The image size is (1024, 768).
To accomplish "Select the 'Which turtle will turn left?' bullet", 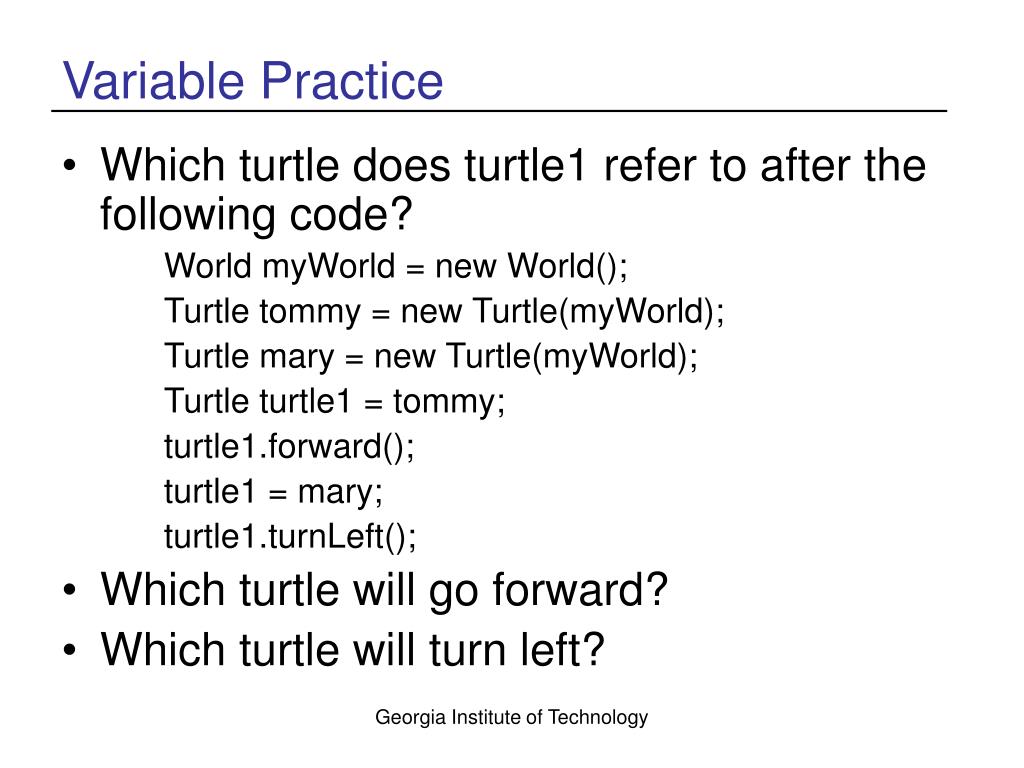I will click(353, 650).
